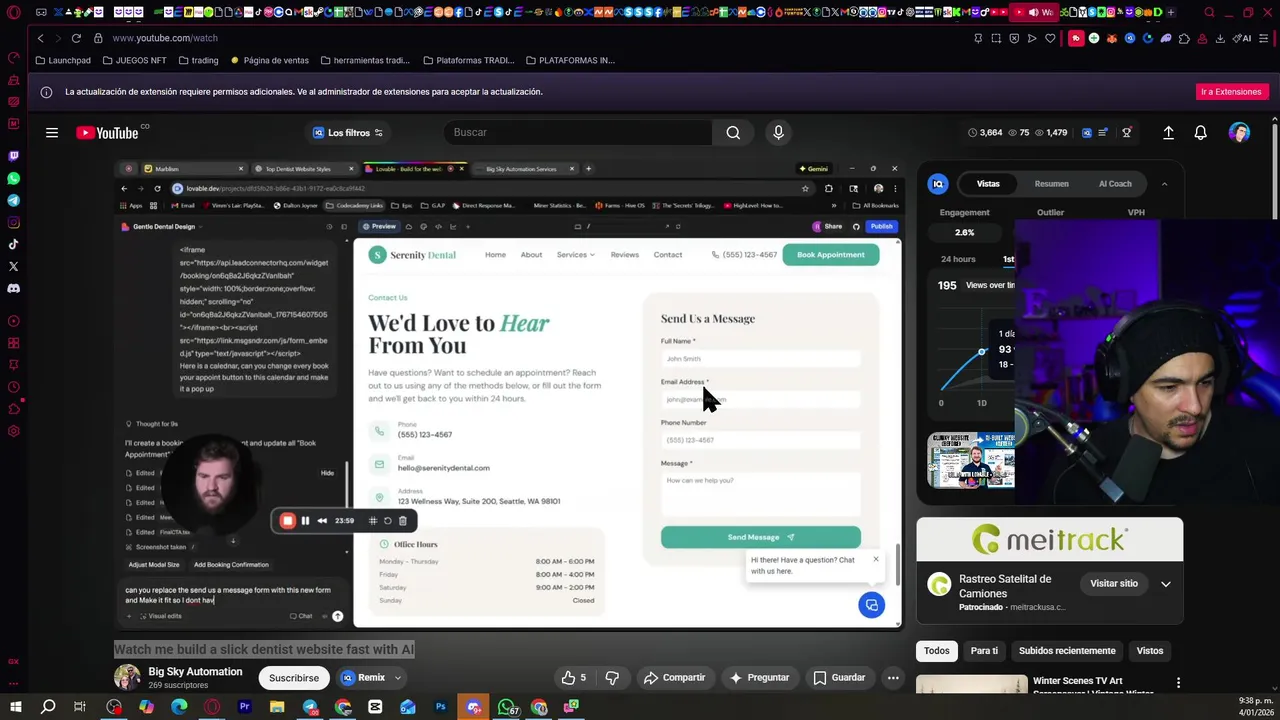Switch to AI Coach tab
This screenshot has width=1280, height=720.
[x=1115, y=184]
